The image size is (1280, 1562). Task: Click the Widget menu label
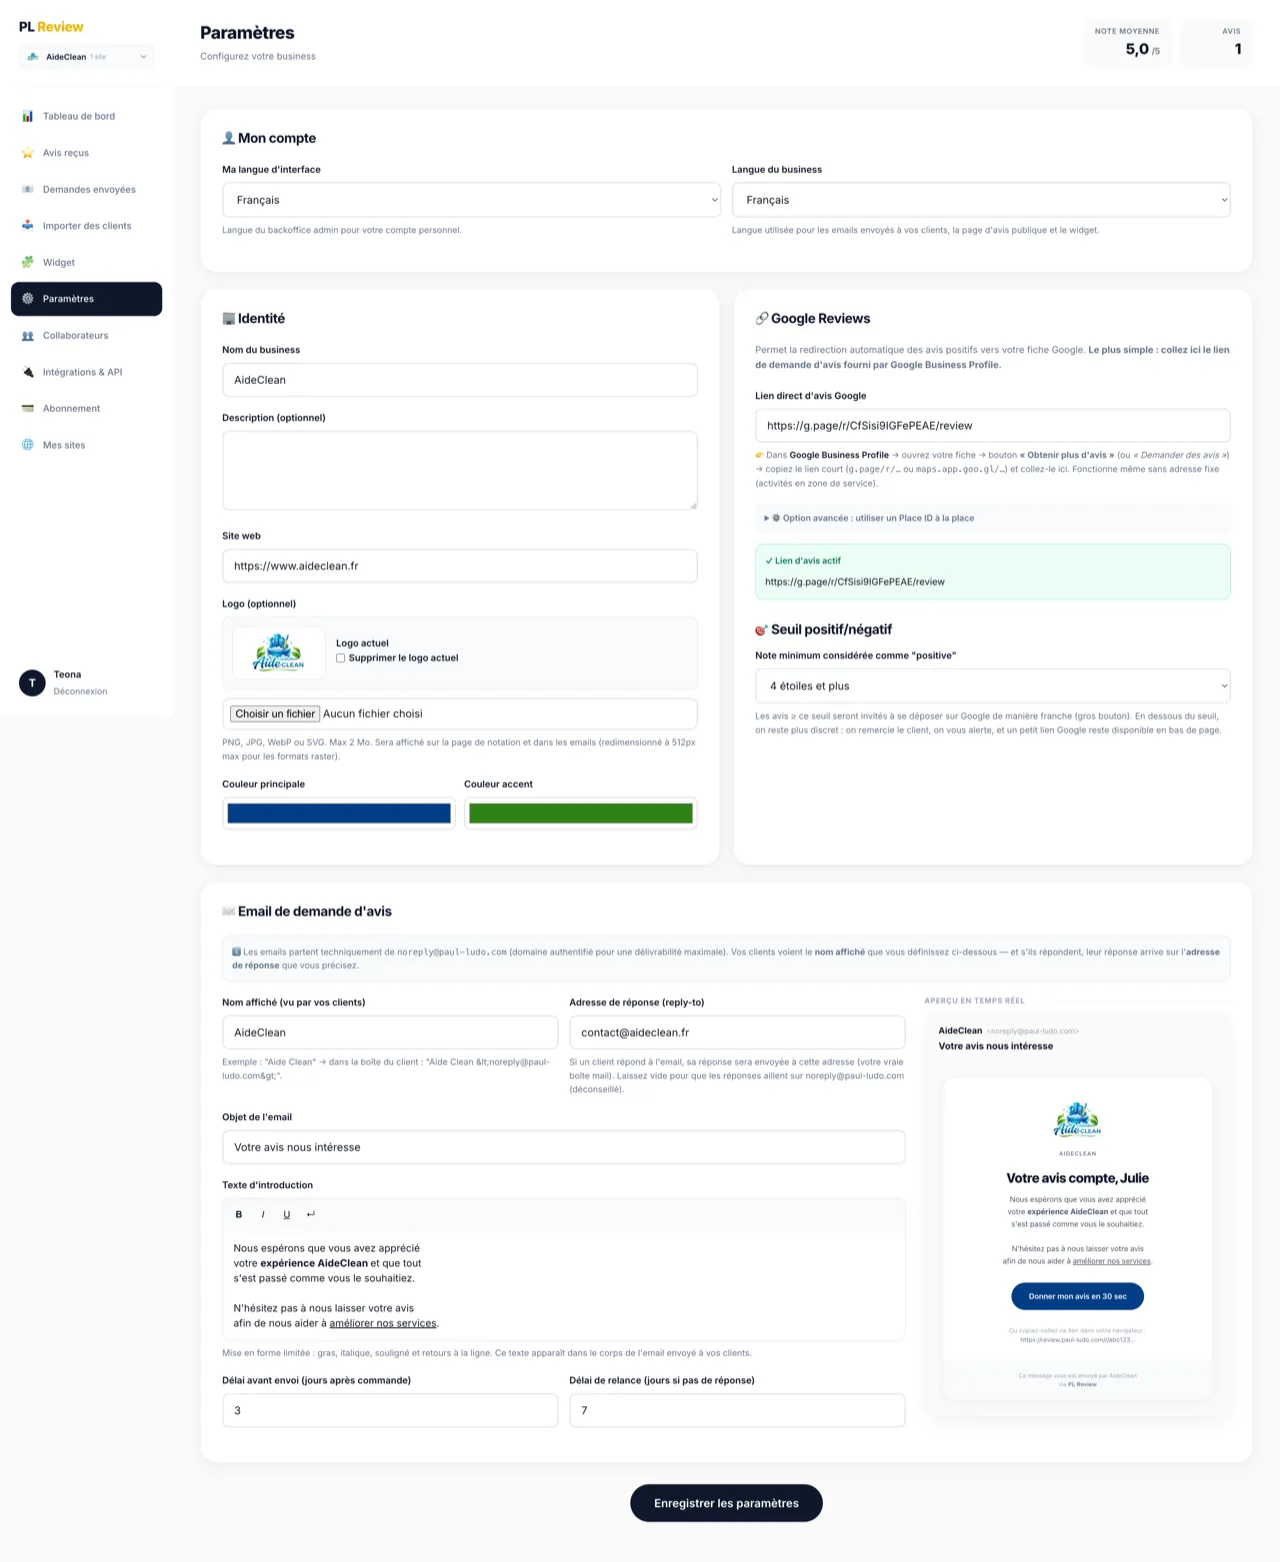[59, 263]
